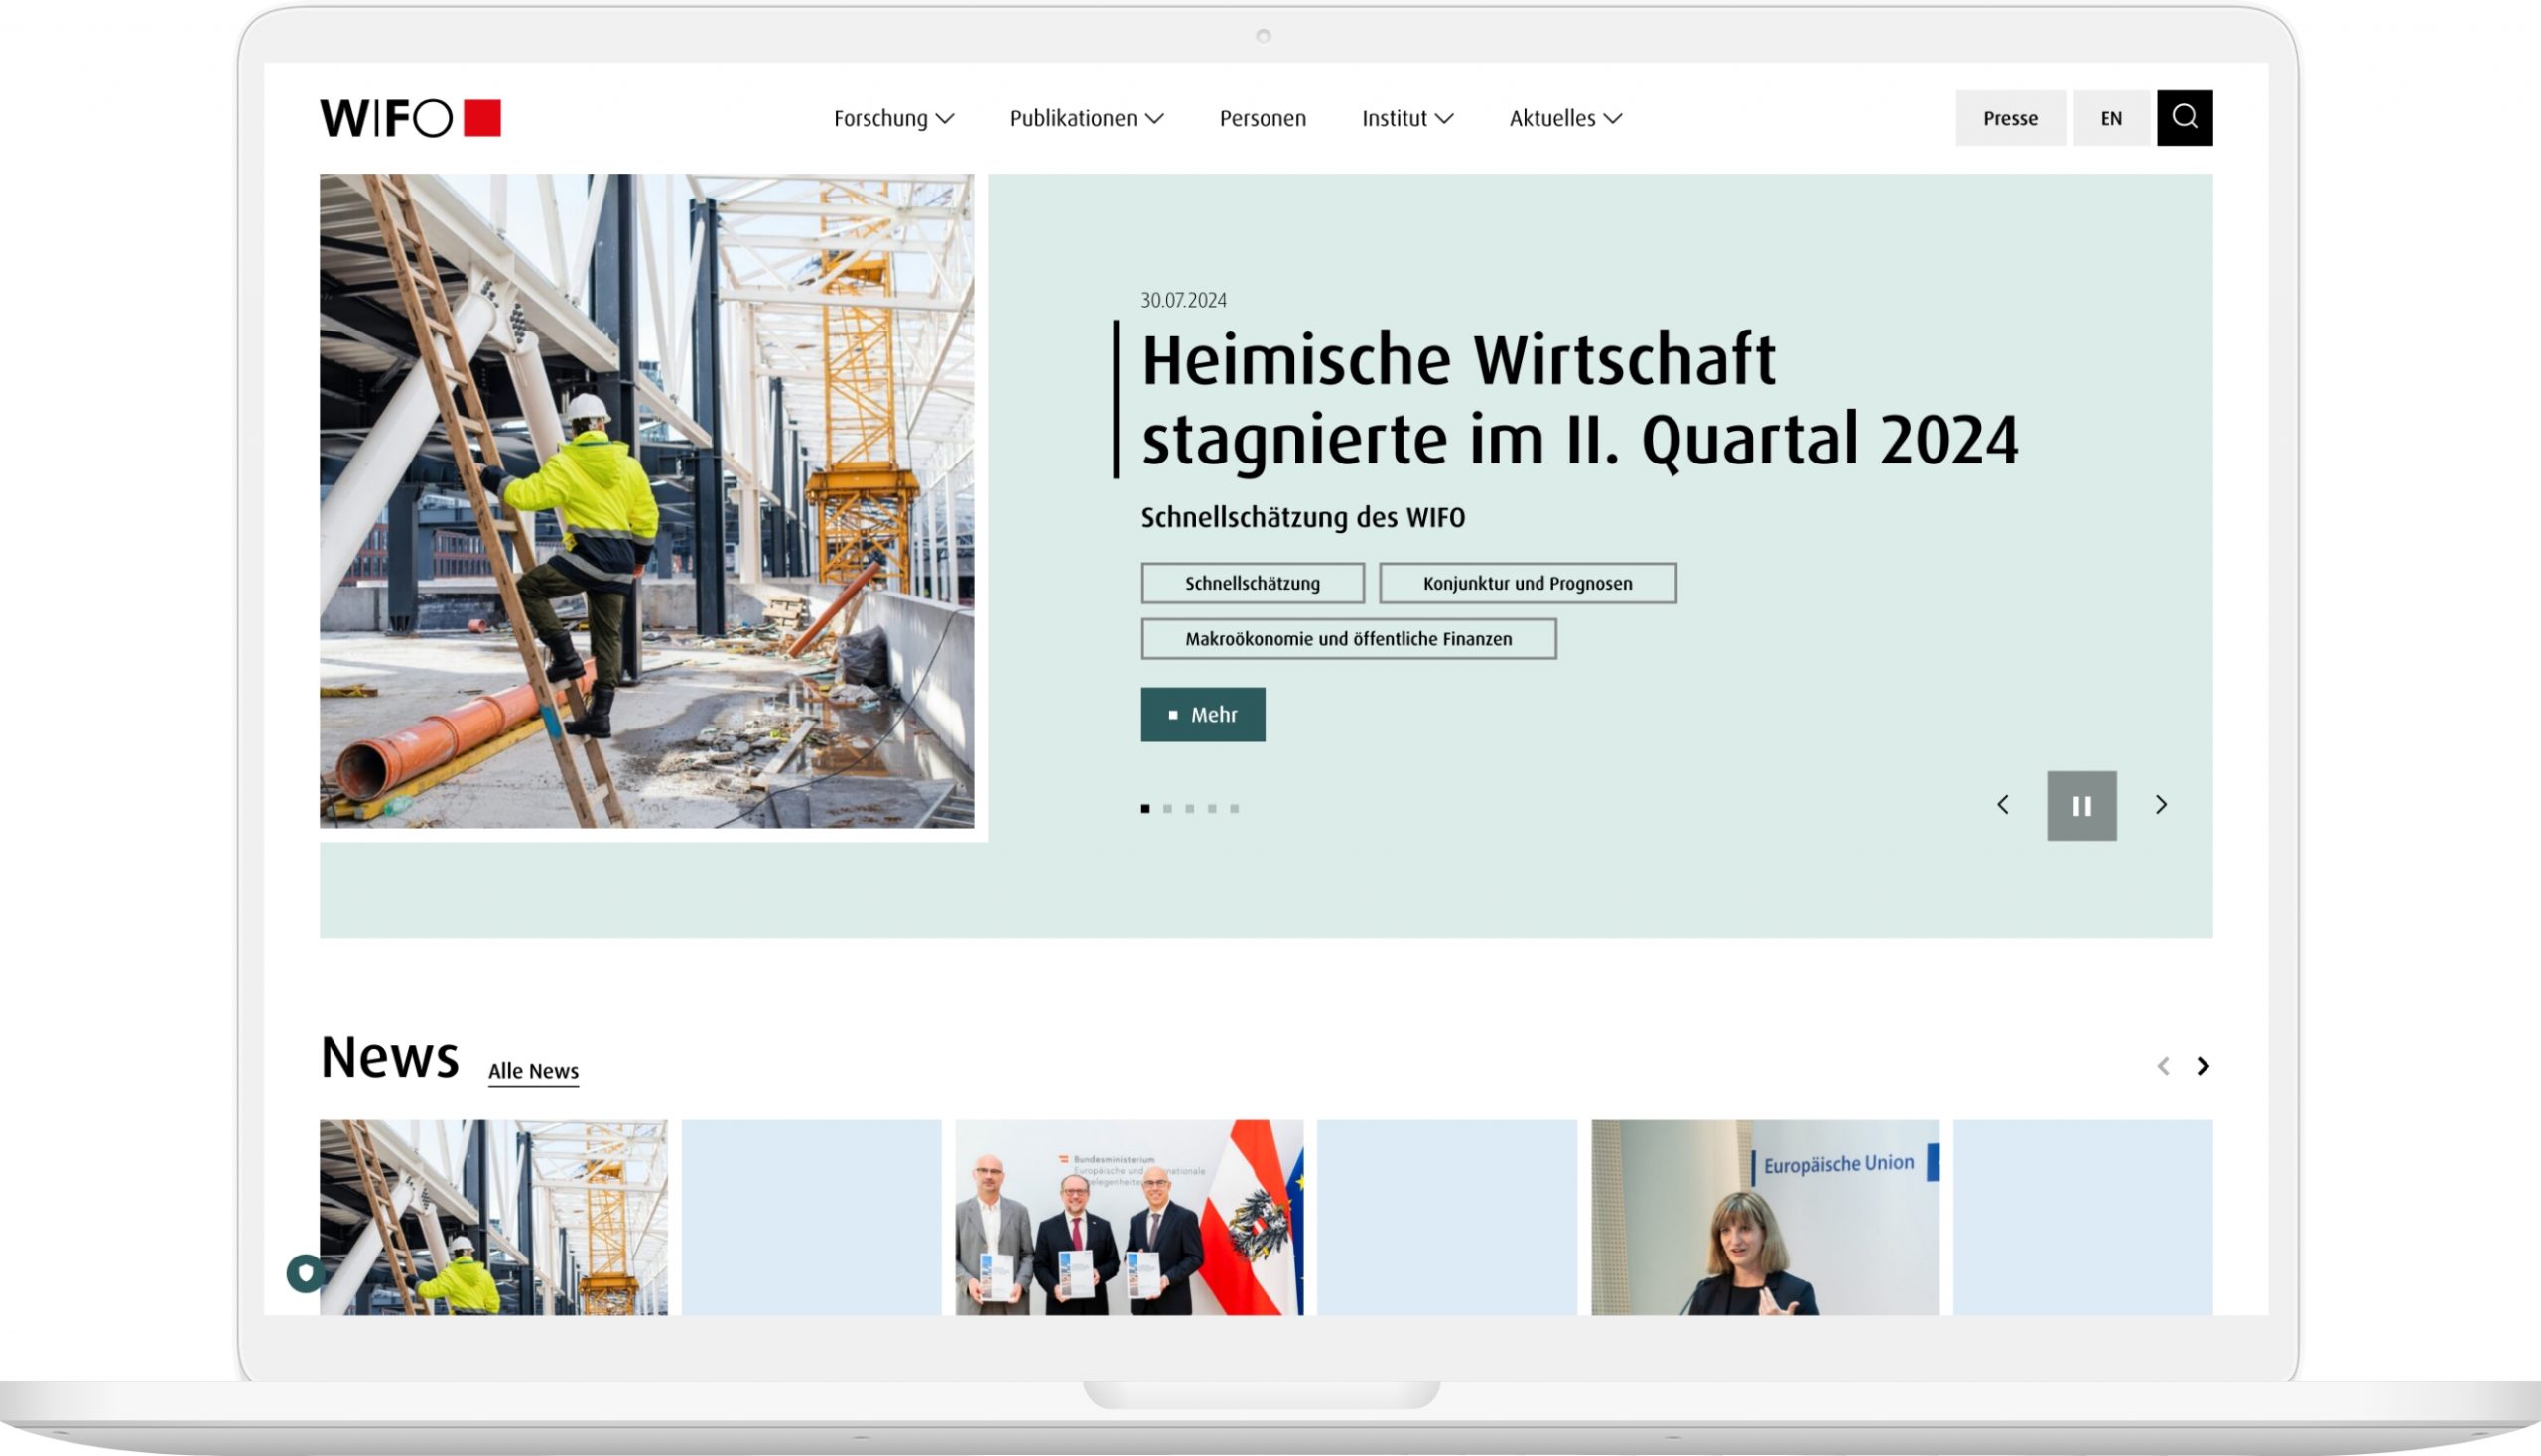This screenshot has width=2541, height=1456.
Task: Open headline Heimische Wirtschaft stagnierte
Action: click(1579, 400)
